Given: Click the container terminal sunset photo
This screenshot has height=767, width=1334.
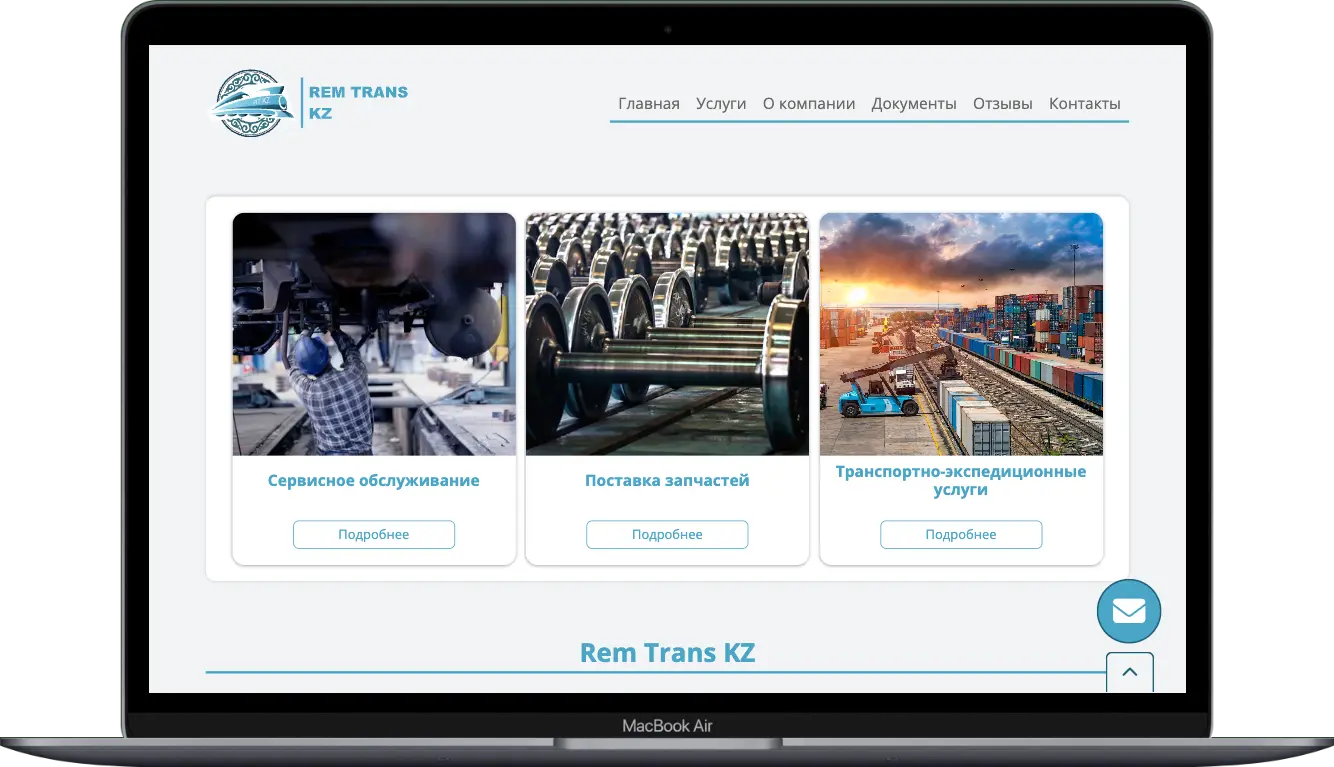Looking at the screenshot, I should pyautogui.click(x=960, y=334).
